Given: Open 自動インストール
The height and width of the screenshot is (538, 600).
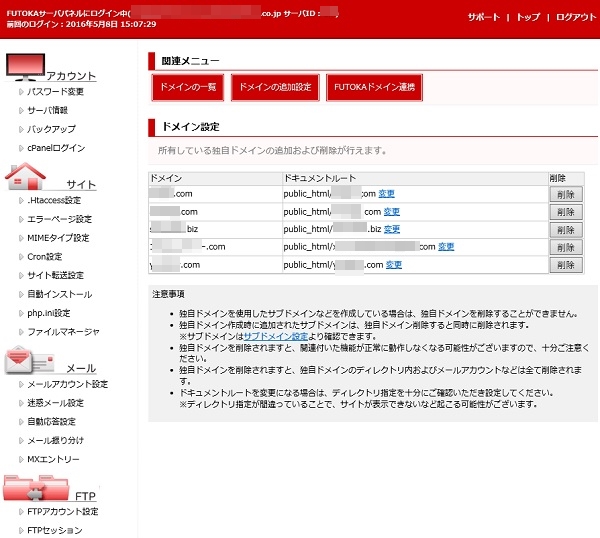Looking at the screenshot, I should click(60, 294).
